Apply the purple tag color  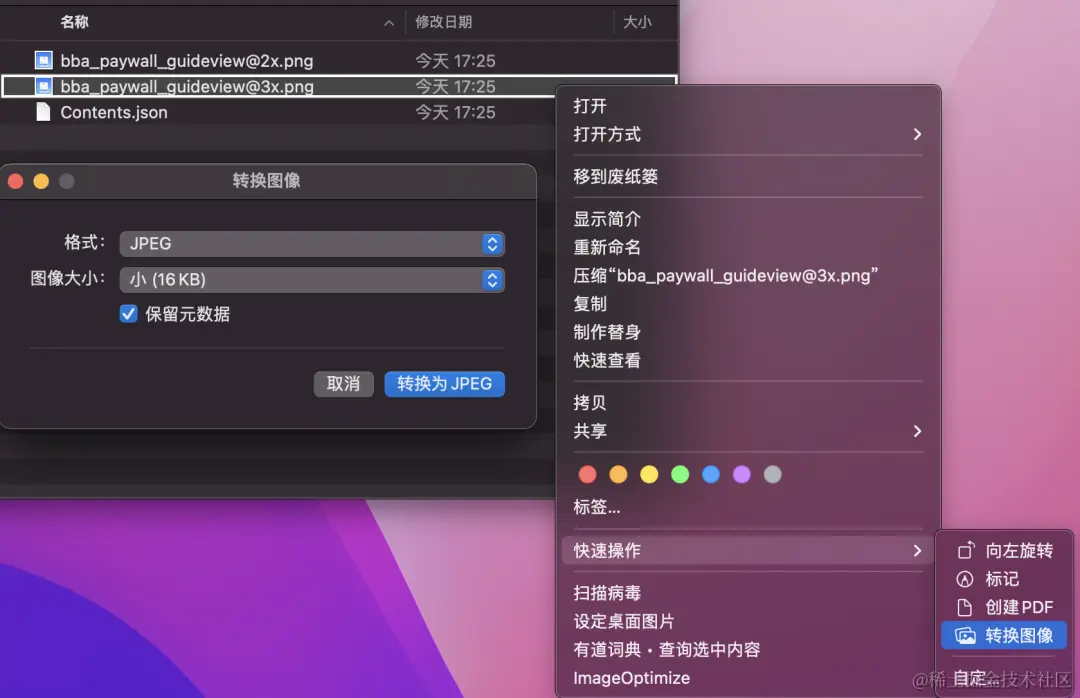tap(742, 474)
